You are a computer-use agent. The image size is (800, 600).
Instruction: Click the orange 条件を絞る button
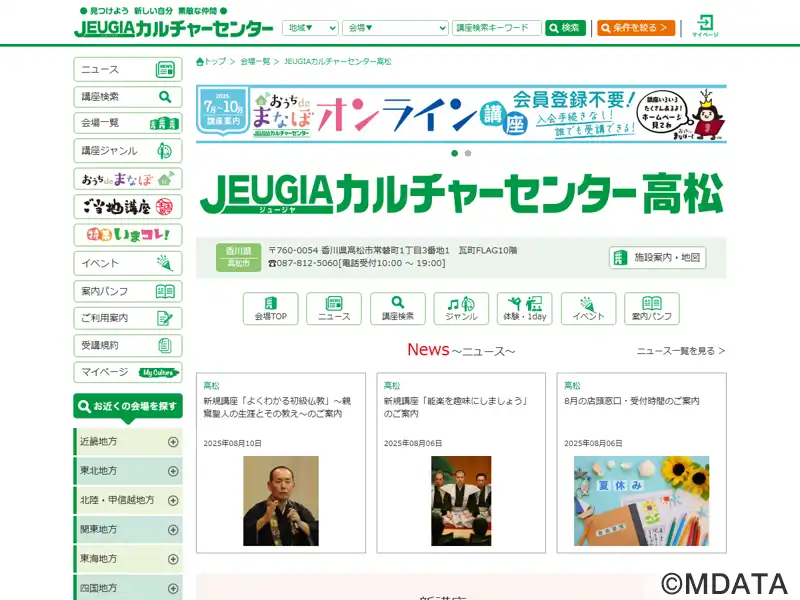pyautogui.click(x=636, y=28)
